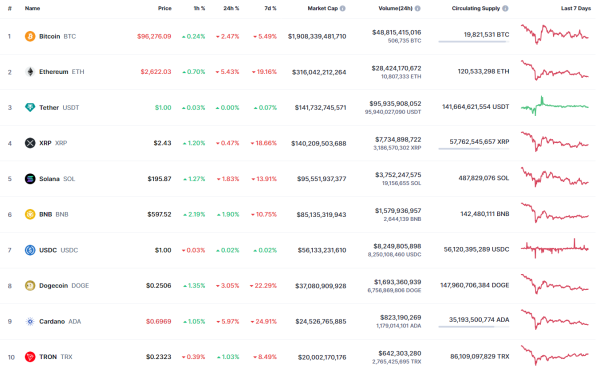The image size is (600, 371).
Task: Open the Ethereum ETH name link
Action: pos(62,72)
